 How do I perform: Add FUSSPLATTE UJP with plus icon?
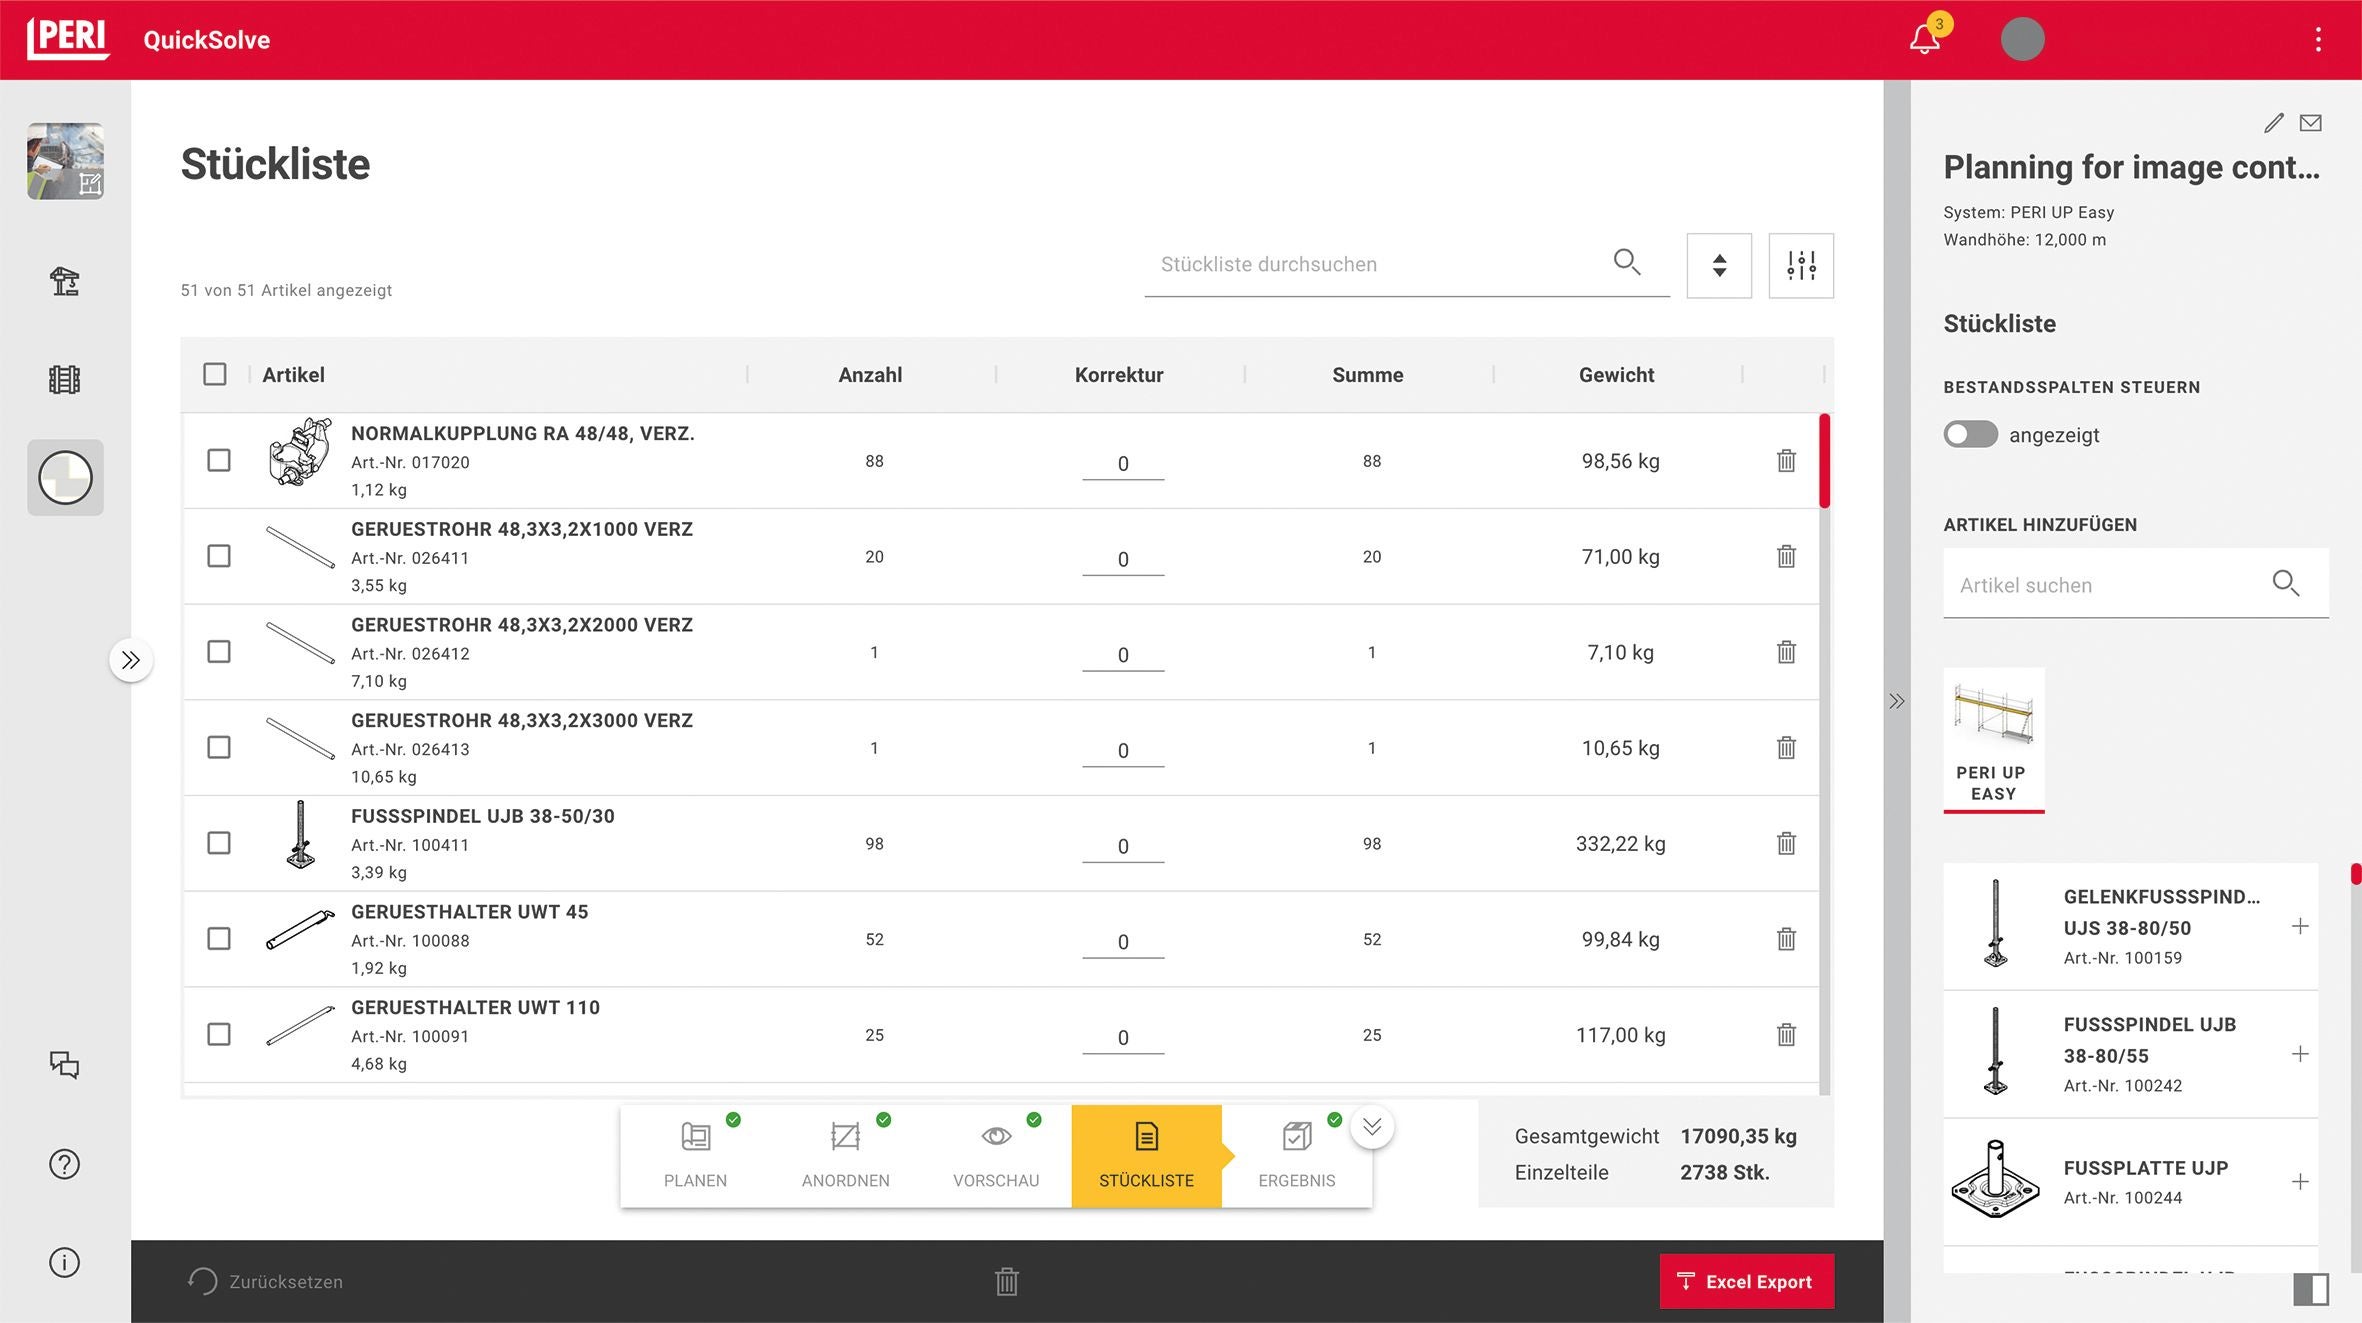point(2300,1182)
